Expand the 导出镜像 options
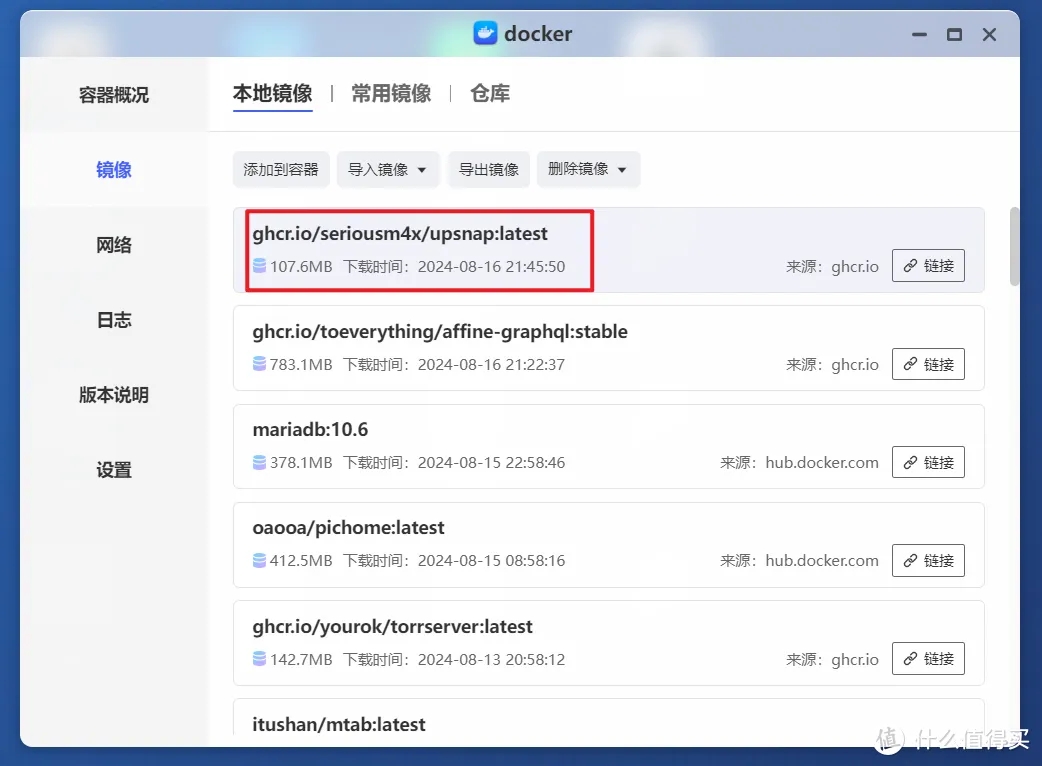Screen dimensions: 1042x766 pos(488,169)
